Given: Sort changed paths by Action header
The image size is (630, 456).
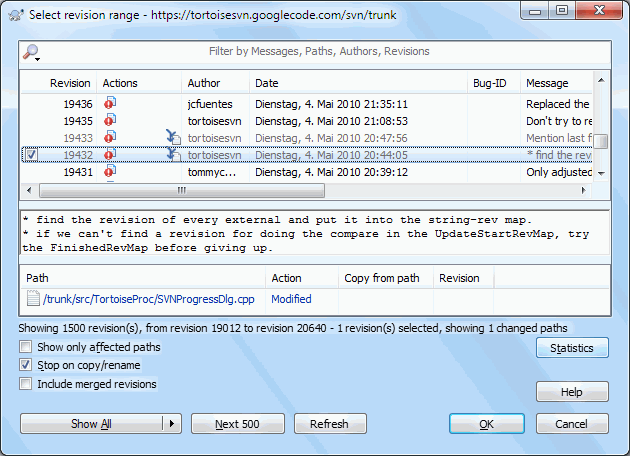Looking at the screenshot, I should [302, 278].
